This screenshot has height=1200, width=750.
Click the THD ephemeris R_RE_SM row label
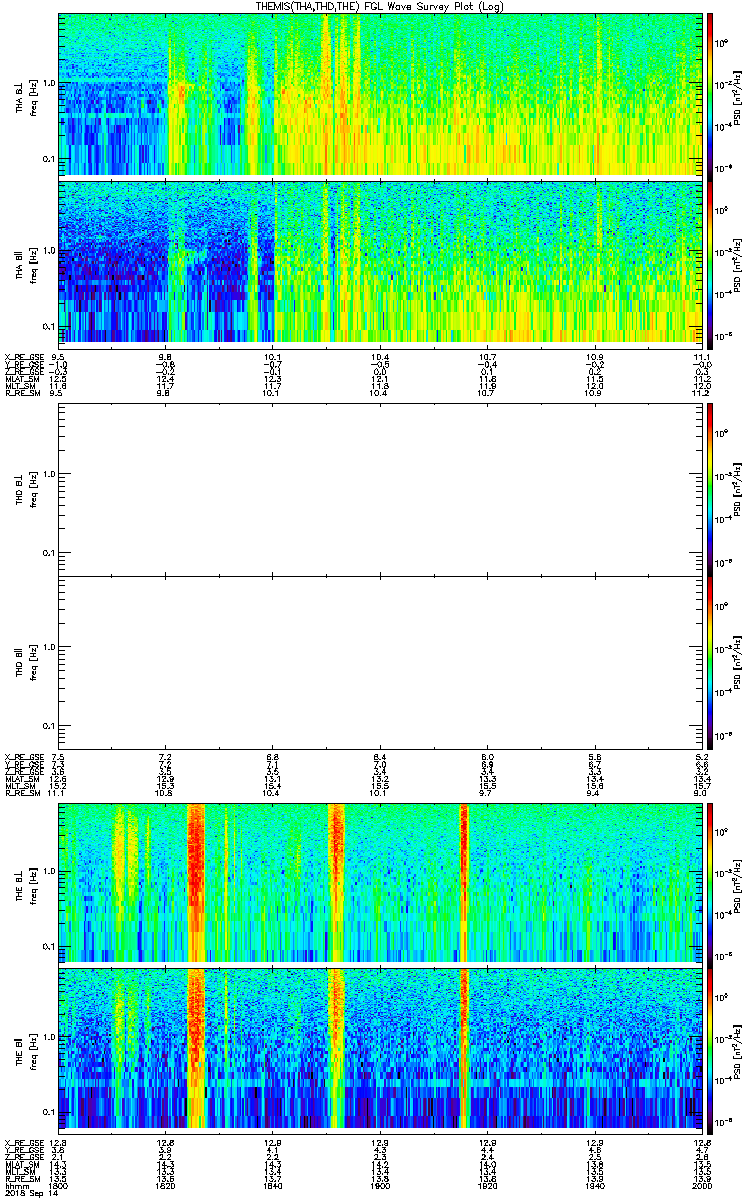pyautogui.click(x=22, y=792)
